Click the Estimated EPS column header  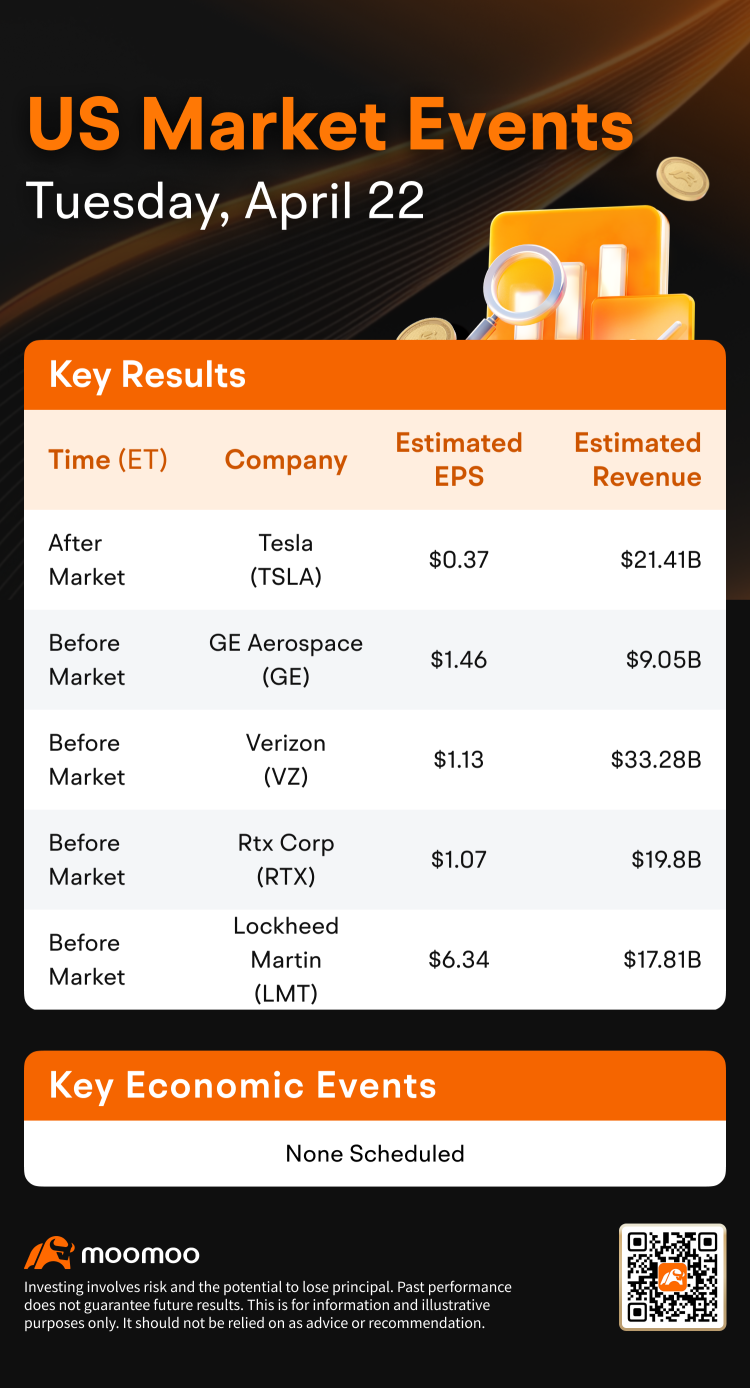(x=459, y=460)
